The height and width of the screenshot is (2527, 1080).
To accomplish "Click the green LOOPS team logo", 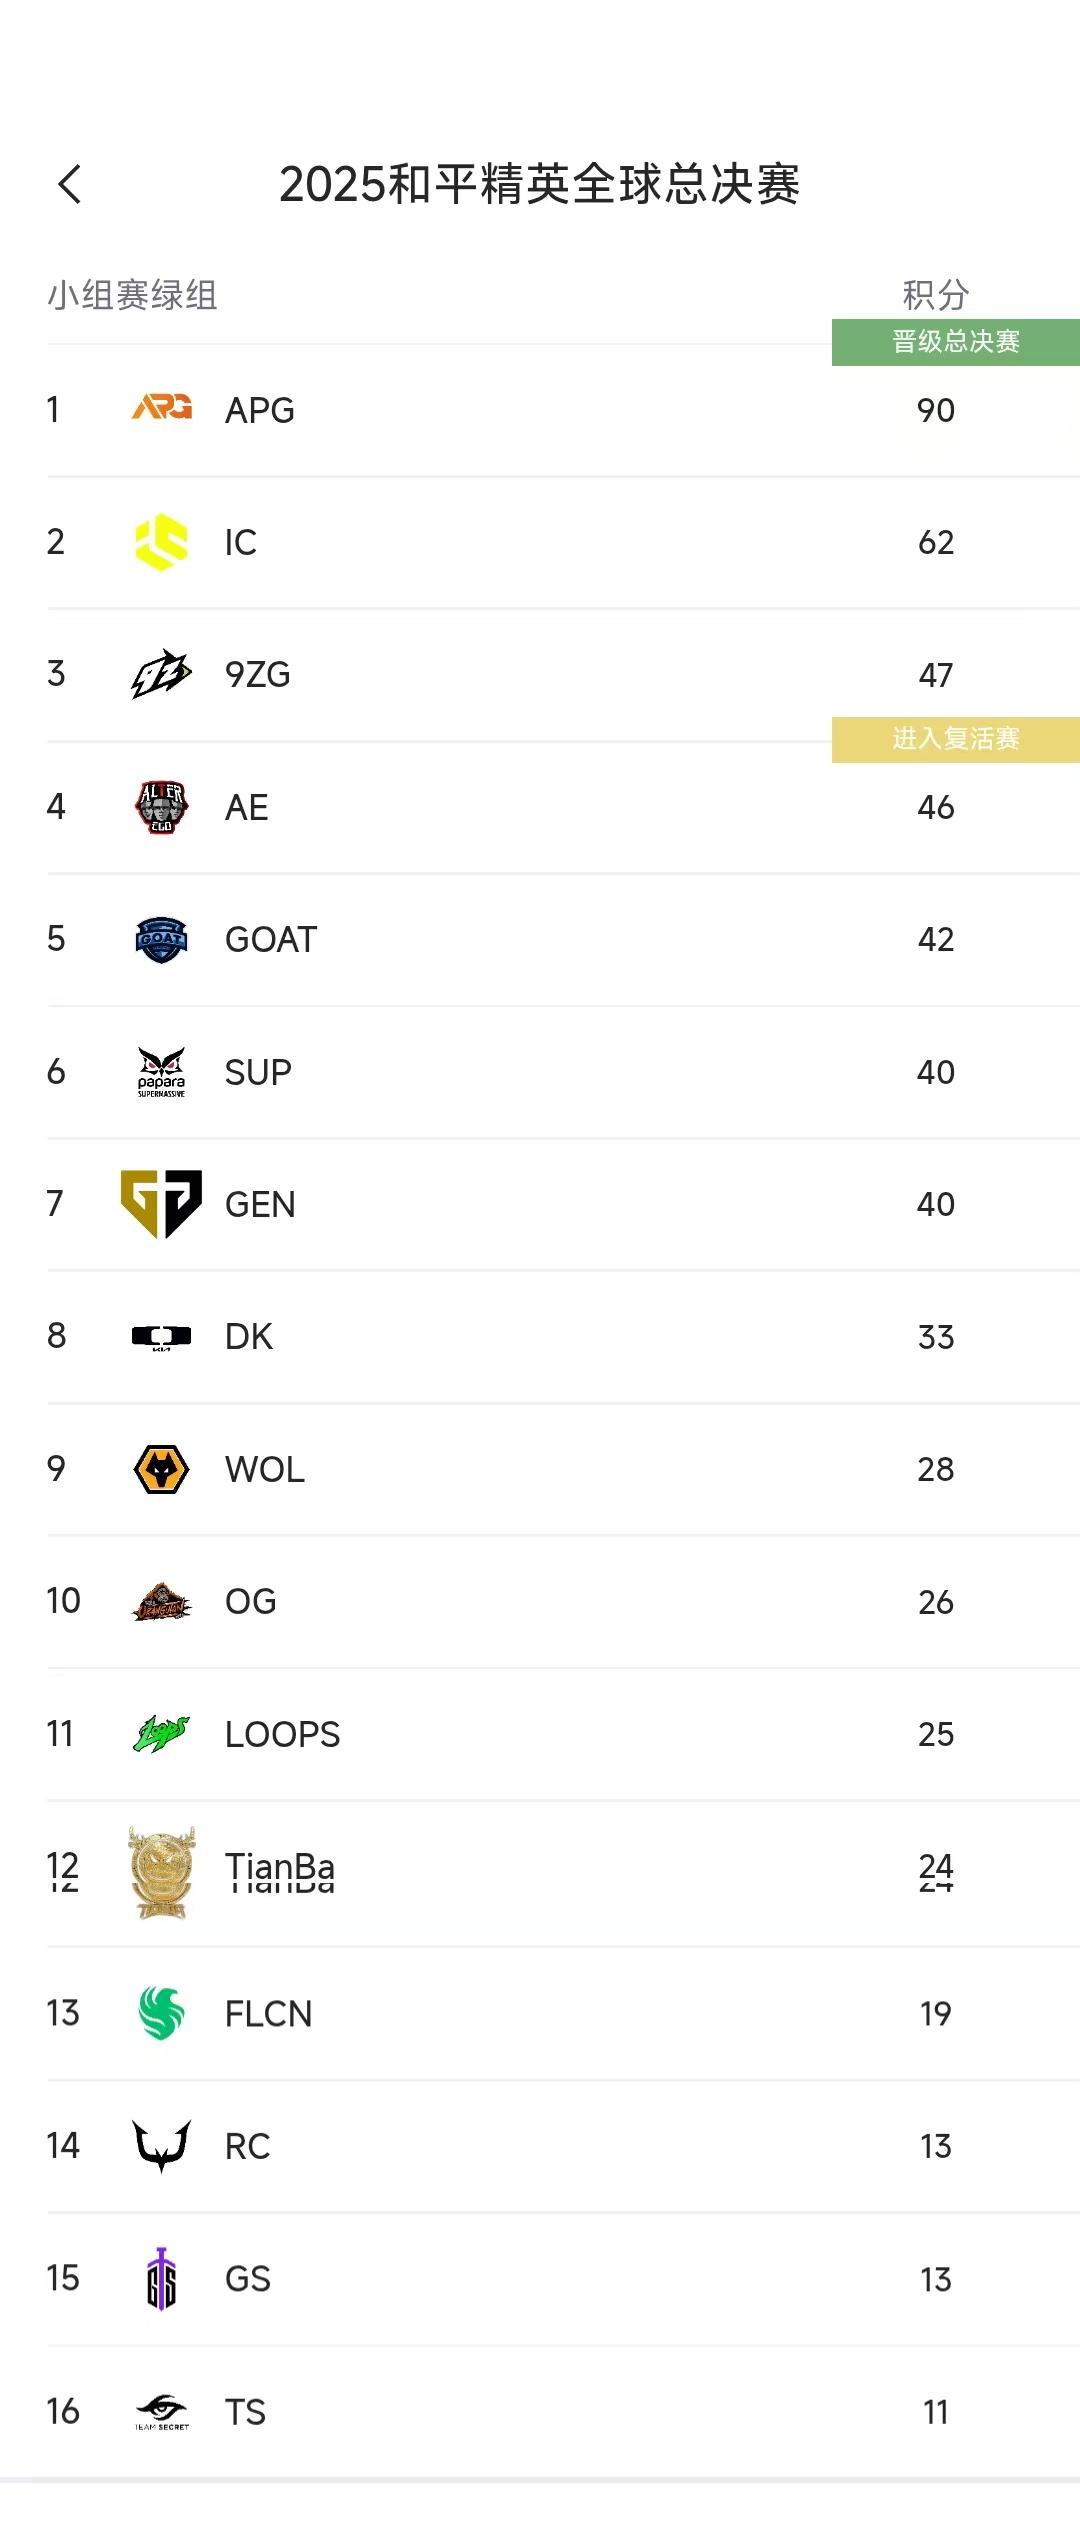I will coord(161,1733).
